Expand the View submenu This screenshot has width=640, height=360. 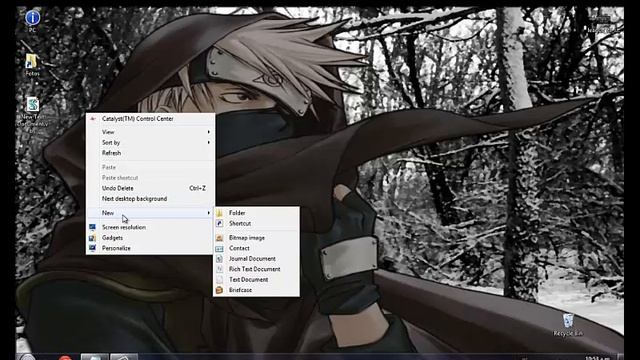coord(150,132)
